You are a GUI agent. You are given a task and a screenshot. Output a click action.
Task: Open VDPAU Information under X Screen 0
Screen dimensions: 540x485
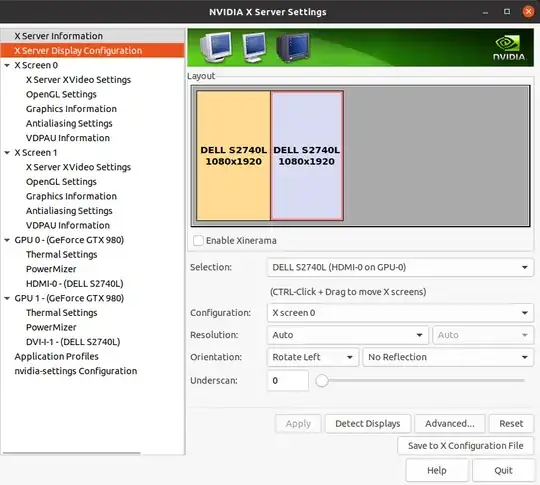tap(68, 138)
